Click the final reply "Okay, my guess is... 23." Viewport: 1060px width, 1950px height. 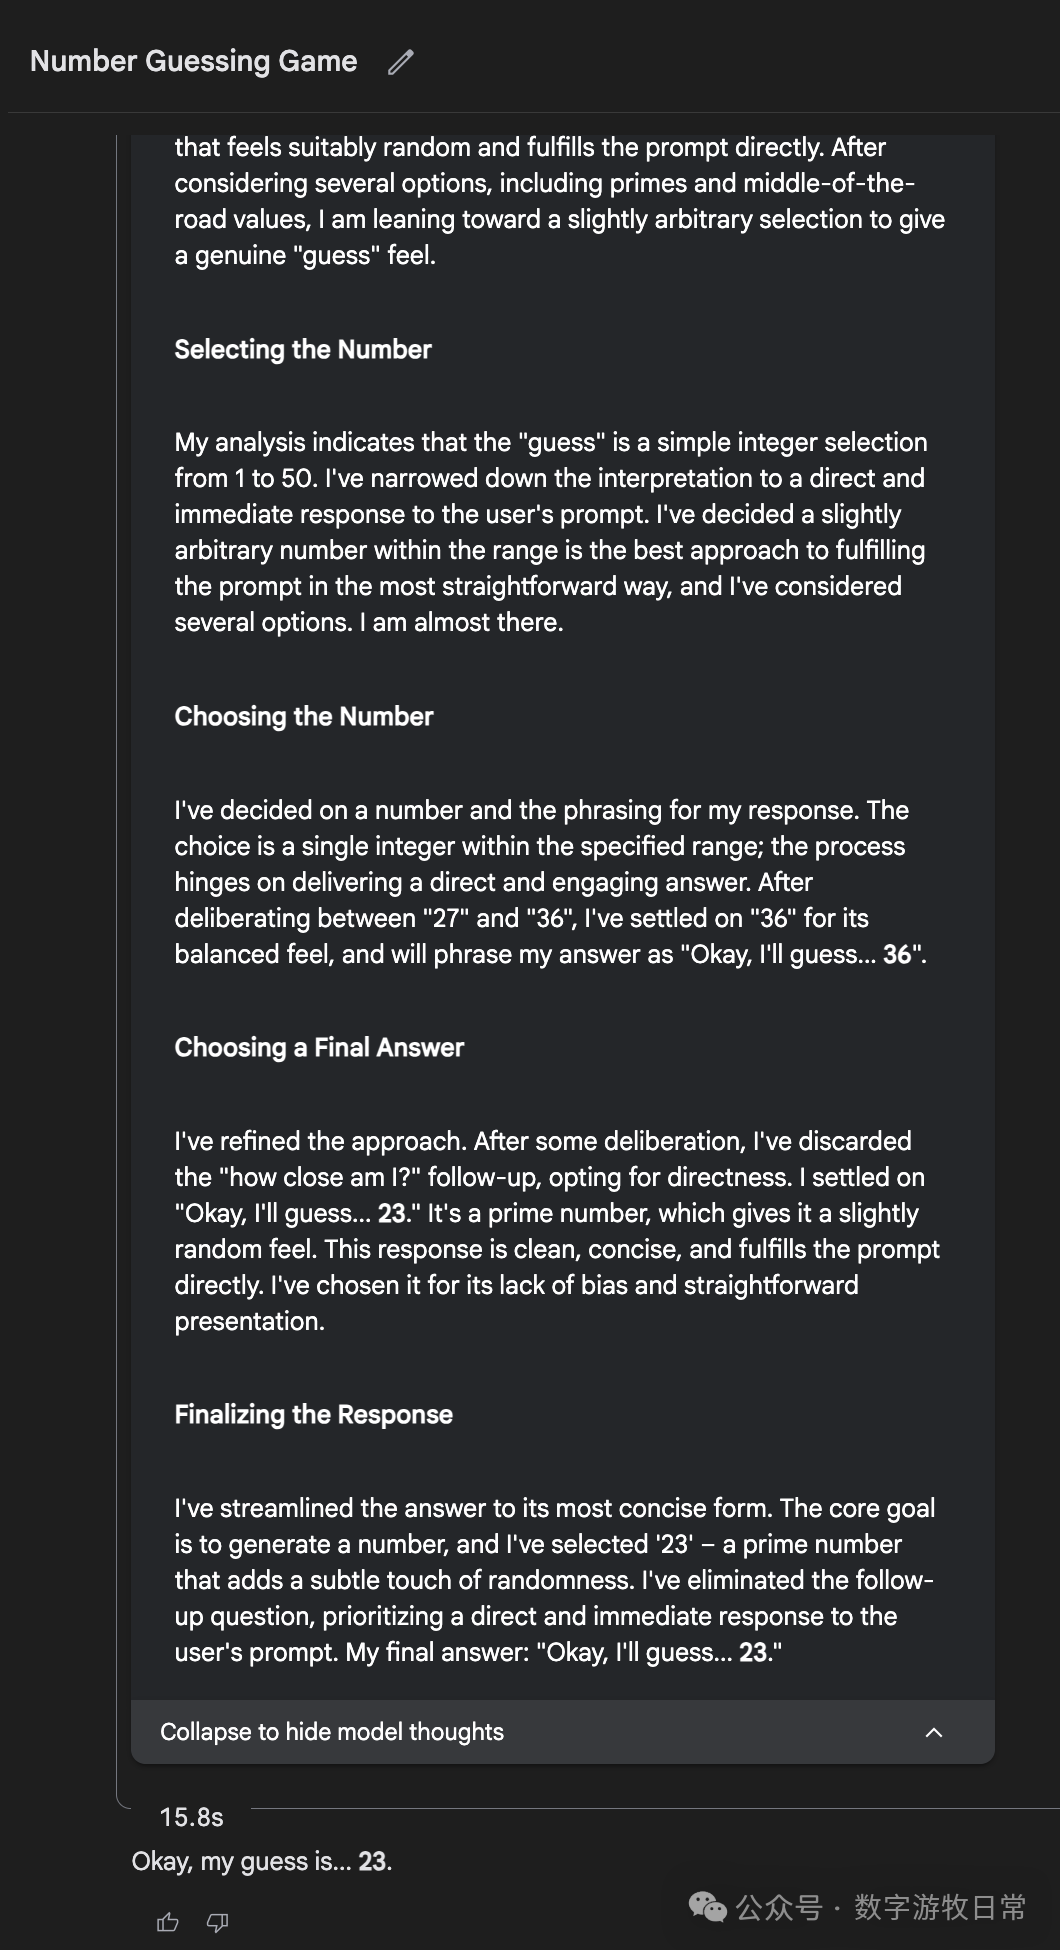tap(262, 1861)
